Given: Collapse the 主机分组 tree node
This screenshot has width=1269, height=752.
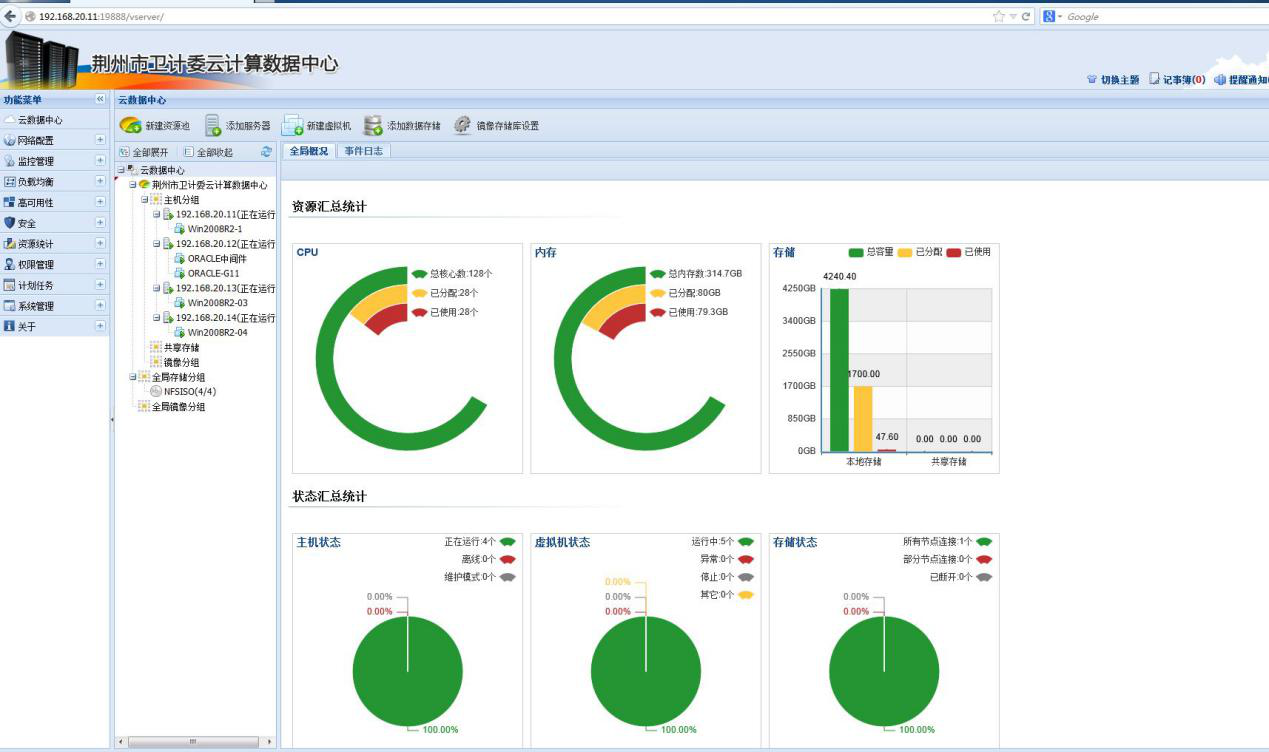Looking at the screenshot, I should 145,200.
